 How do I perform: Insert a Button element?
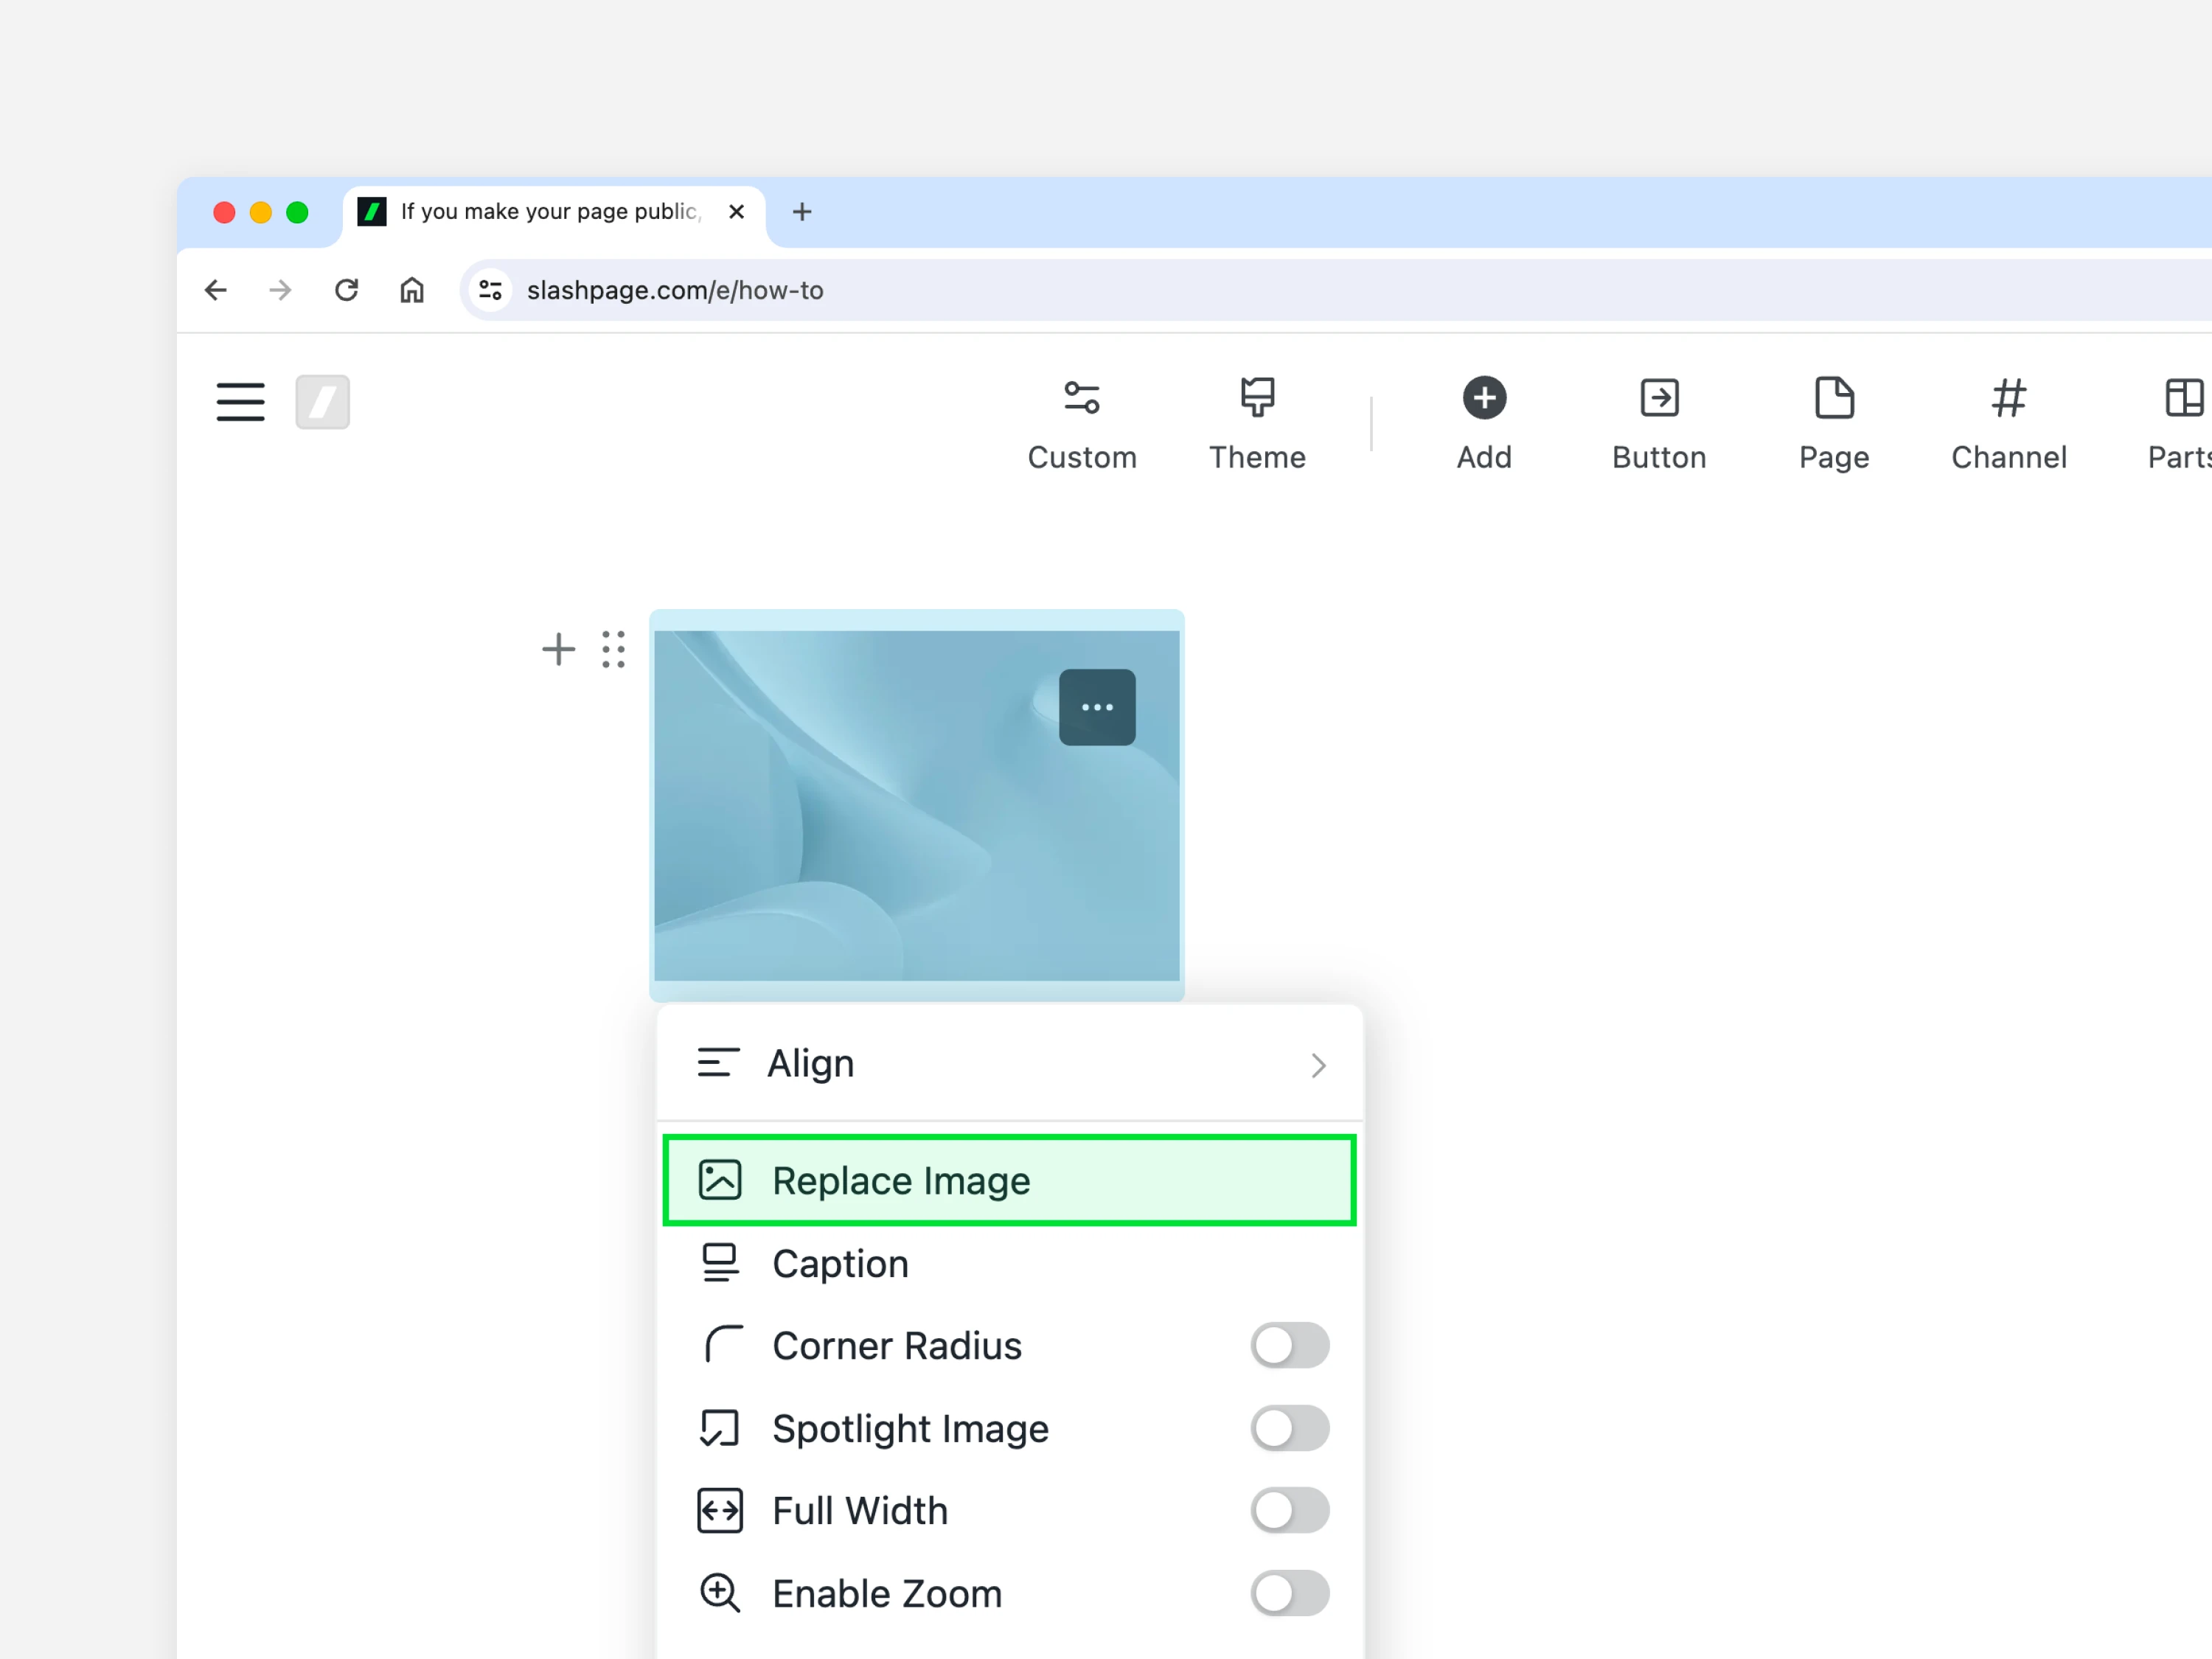(1659, 424)
